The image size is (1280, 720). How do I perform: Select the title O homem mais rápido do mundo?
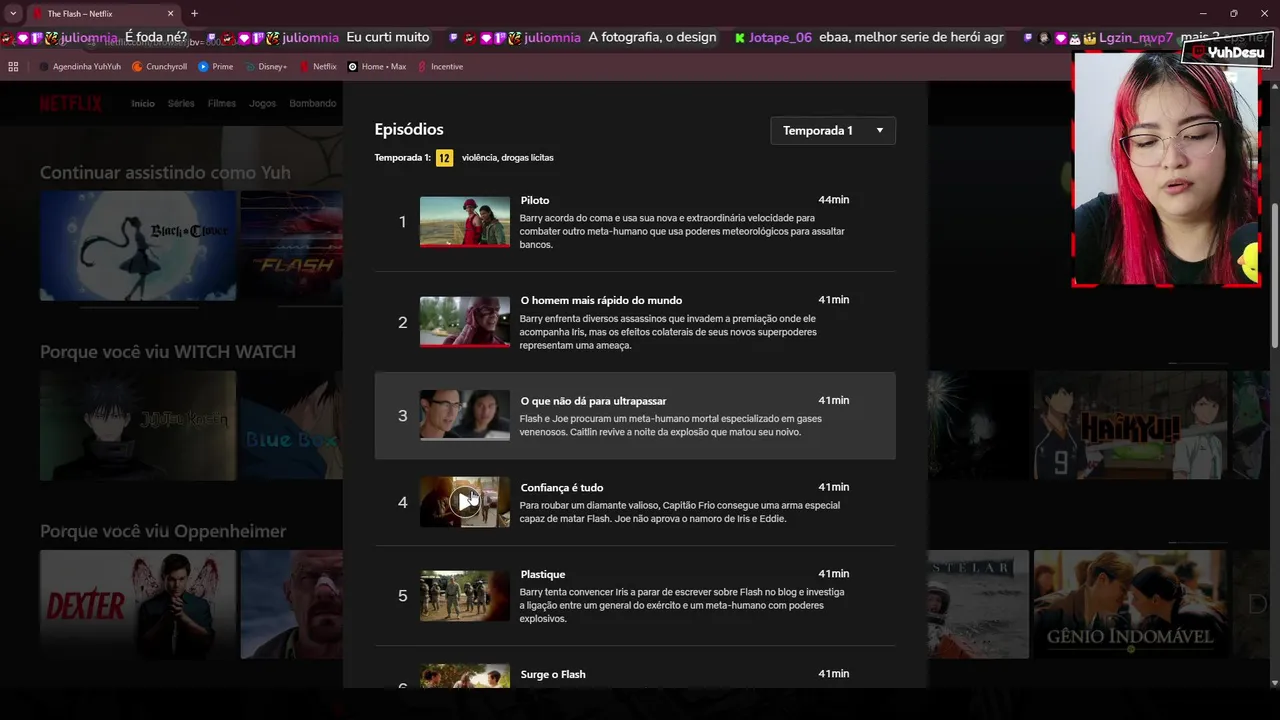[x=601, y=300]
